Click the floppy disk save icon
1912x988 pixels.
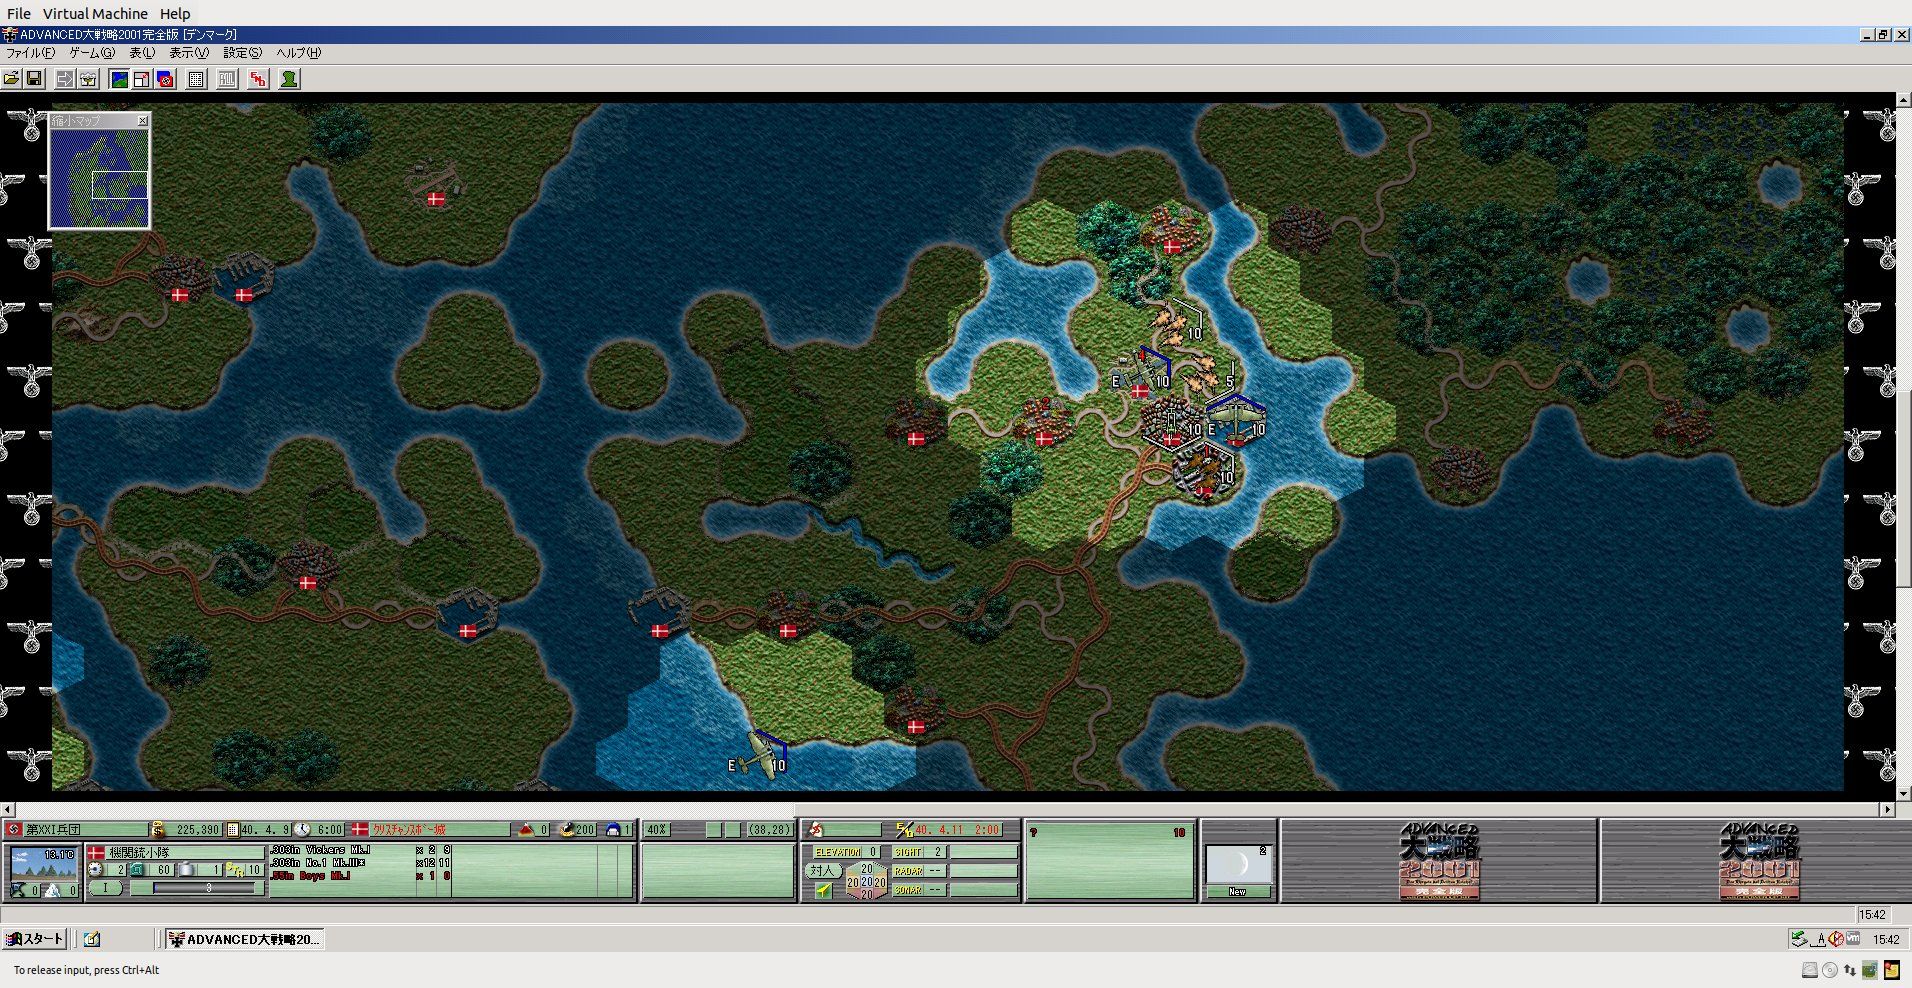pyautogui.click(x=34, y=79)
